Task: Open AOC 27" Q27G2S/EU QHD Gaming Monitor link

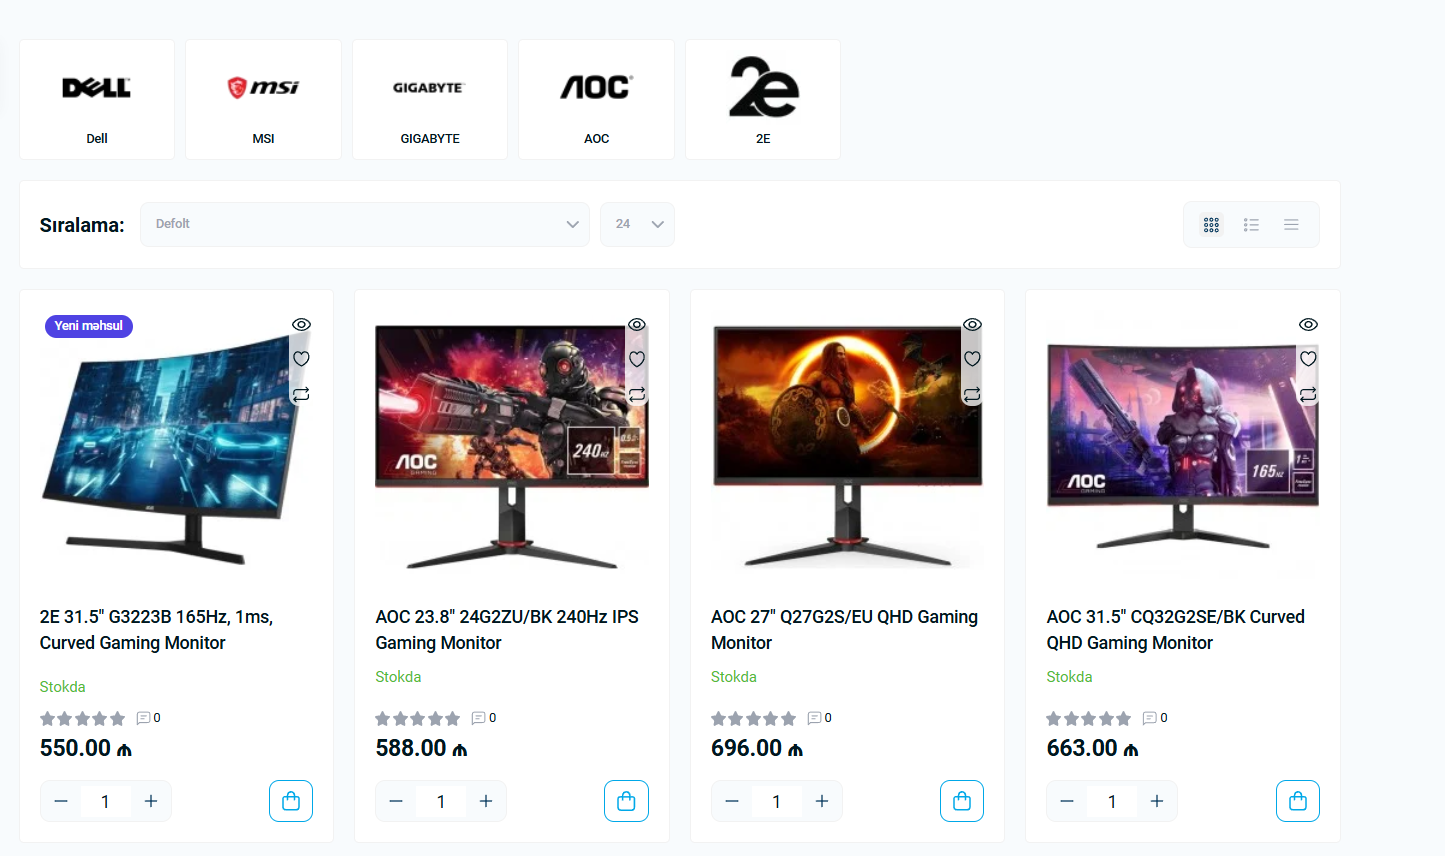Action: [x=844, y=630]
